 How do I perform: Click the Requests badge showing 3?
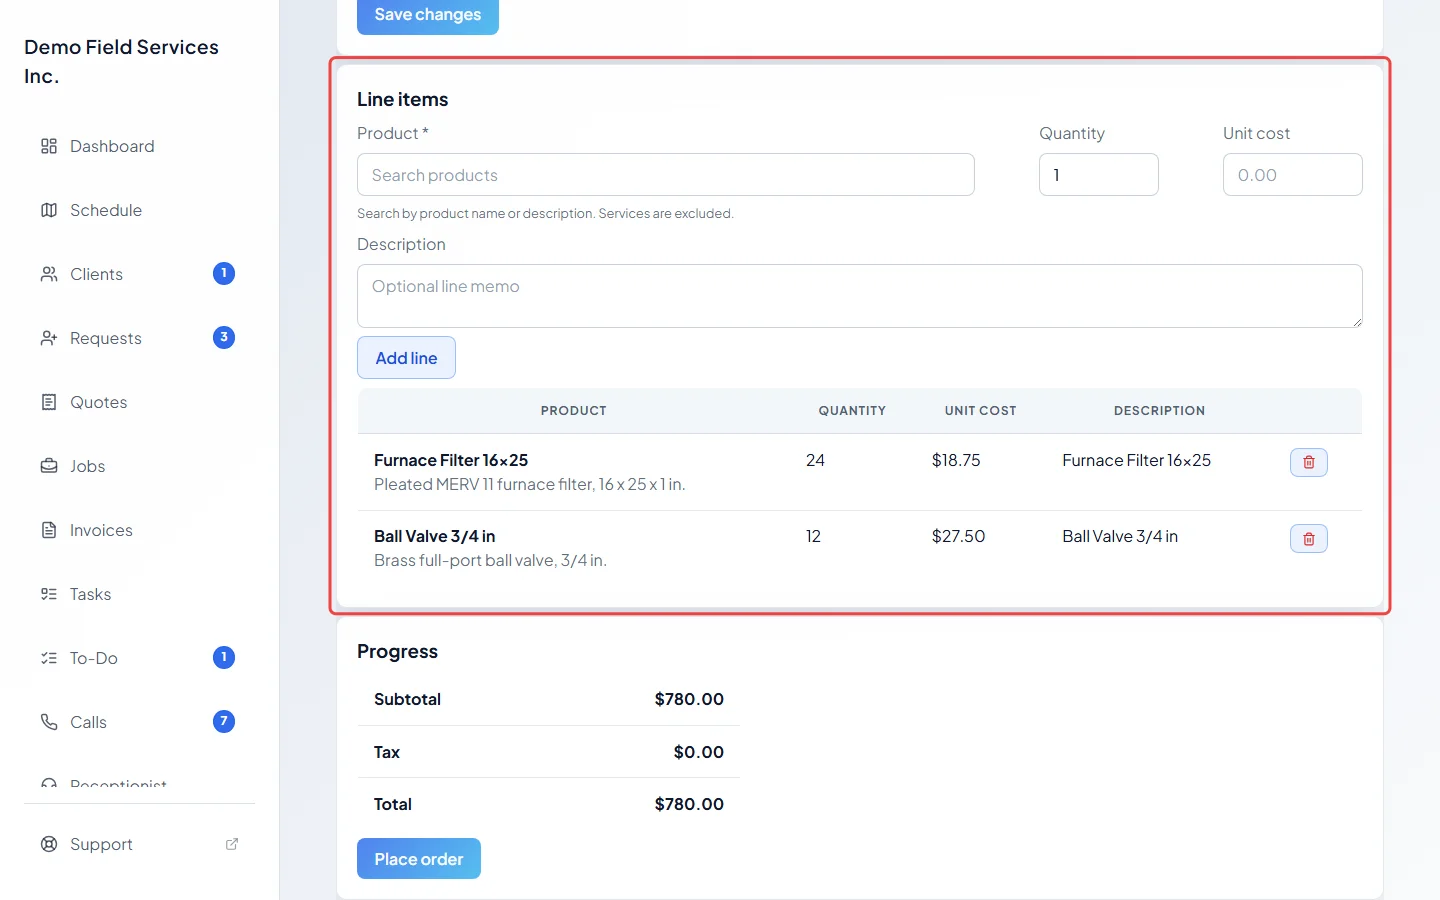click(x=224, y=337)
